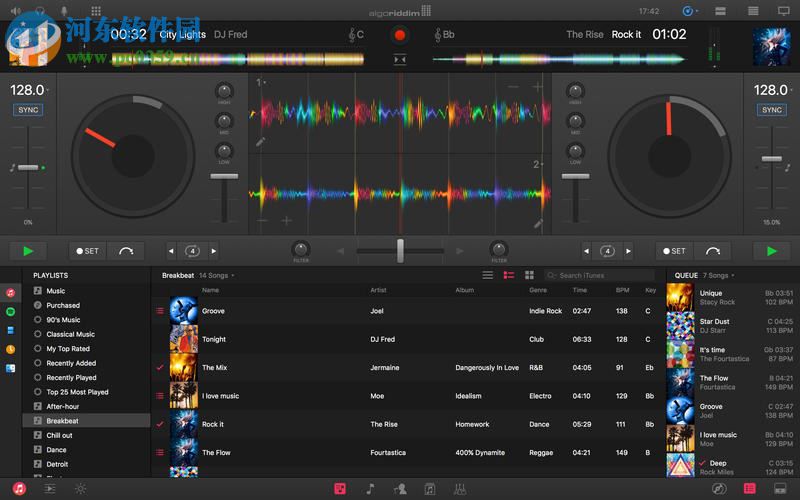Switch library to grid view

click(530, 276)
